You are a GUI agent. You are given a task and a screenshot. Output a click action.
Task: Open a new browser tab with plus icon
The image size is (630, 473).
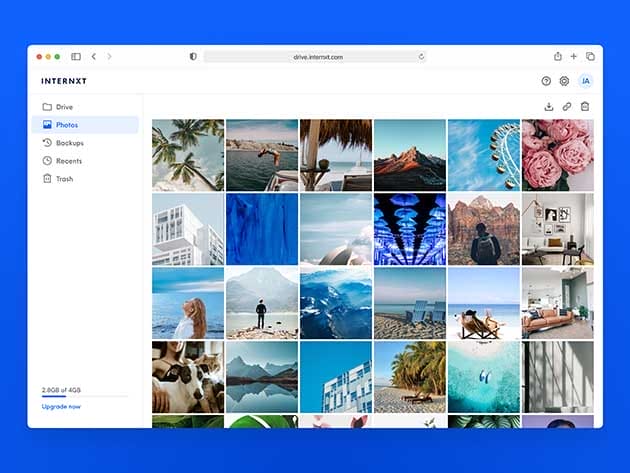pyautogui.click(x=574, y=57)
